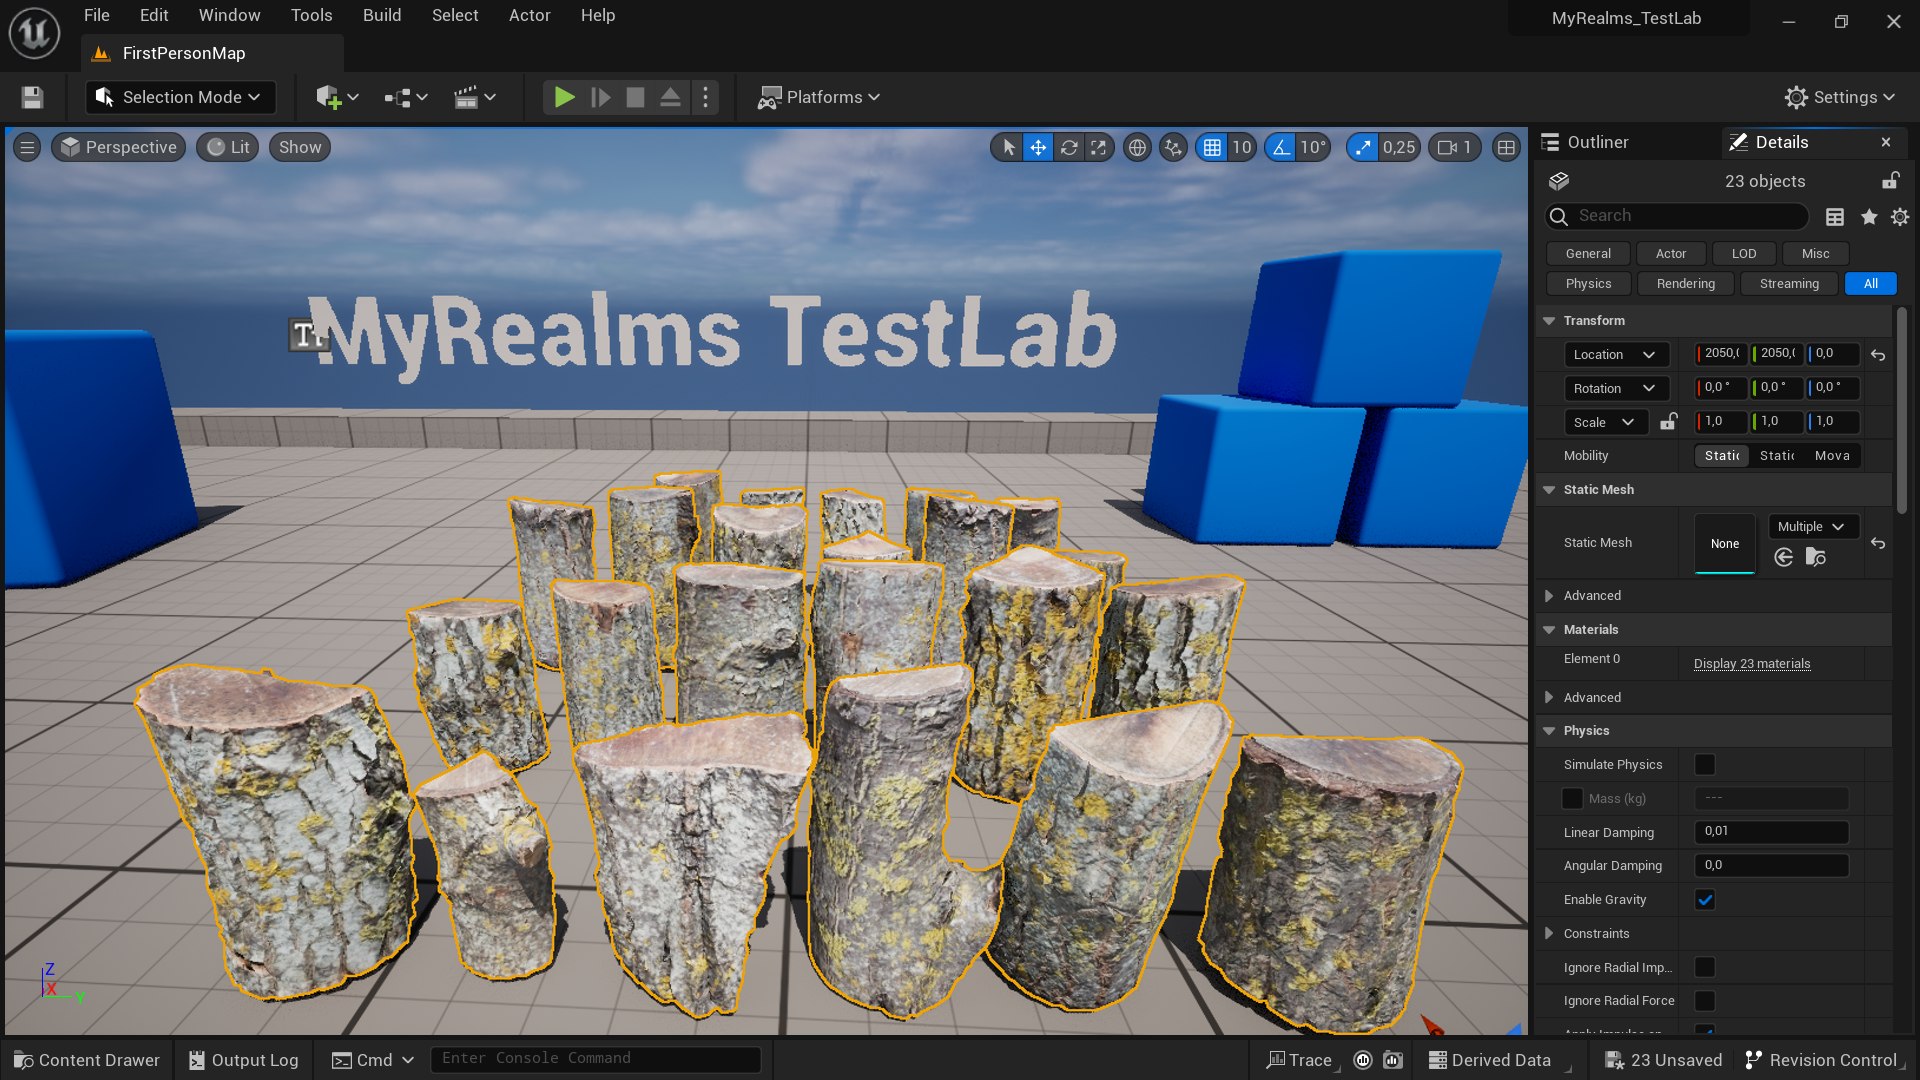The width and height of the screenshot is (1920, 1080).
Task: Activate the Rotate tool
Action: pyautogui.click(x=1069, y=148)
